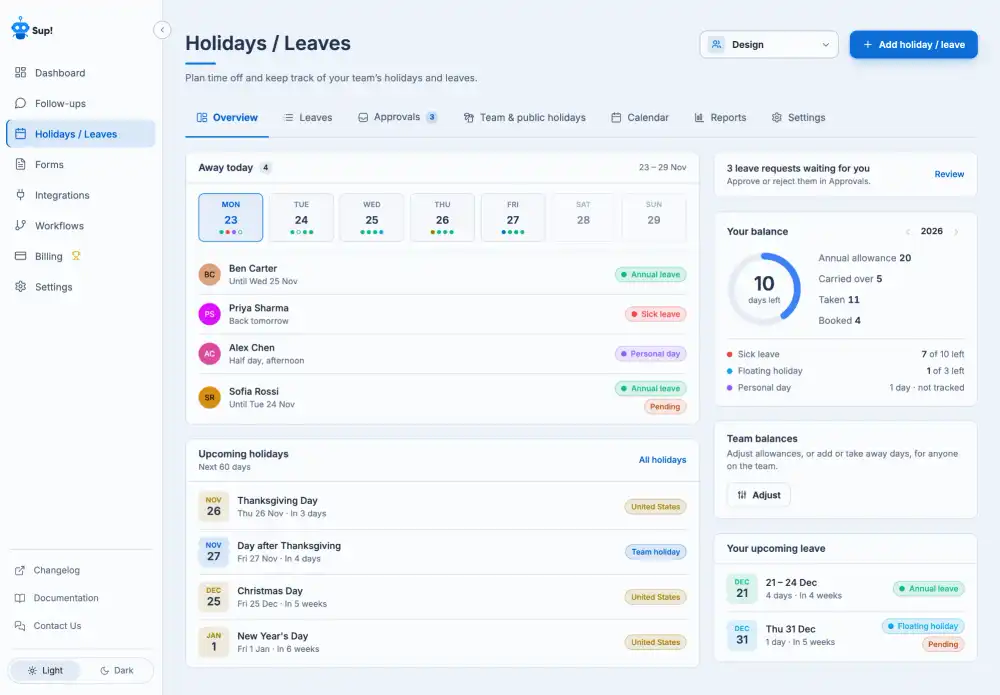Image resolution: width=1000 pixels, height=695 pixels.
Task: Open the Settings tab in header
Action: 798,117
